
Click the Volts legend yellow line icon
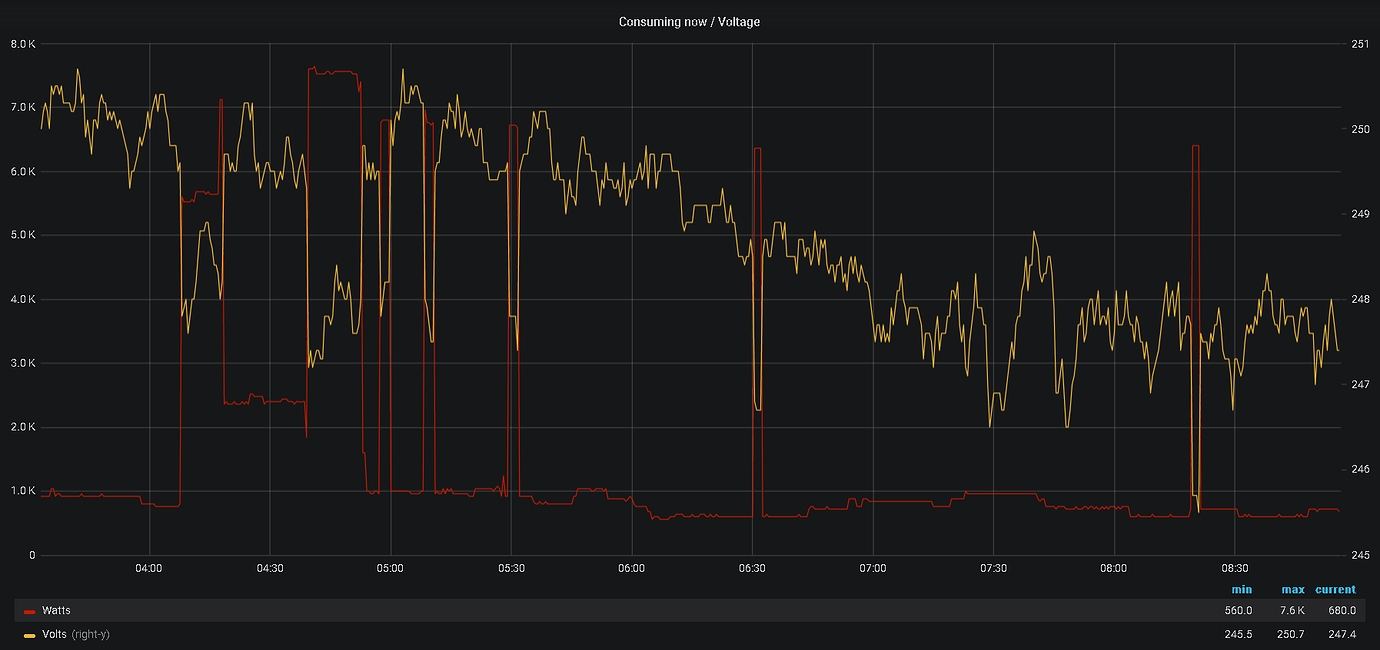point(30,634)
